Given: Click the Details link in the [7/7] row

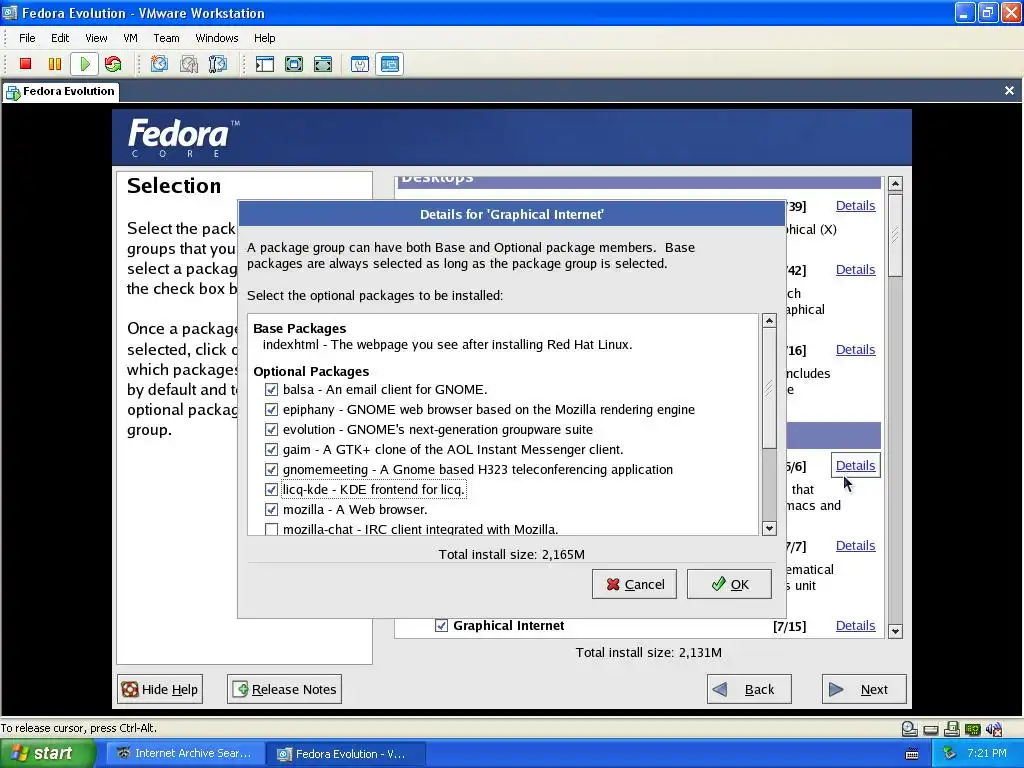Looking at the screenshot, I should click(856, 545).
